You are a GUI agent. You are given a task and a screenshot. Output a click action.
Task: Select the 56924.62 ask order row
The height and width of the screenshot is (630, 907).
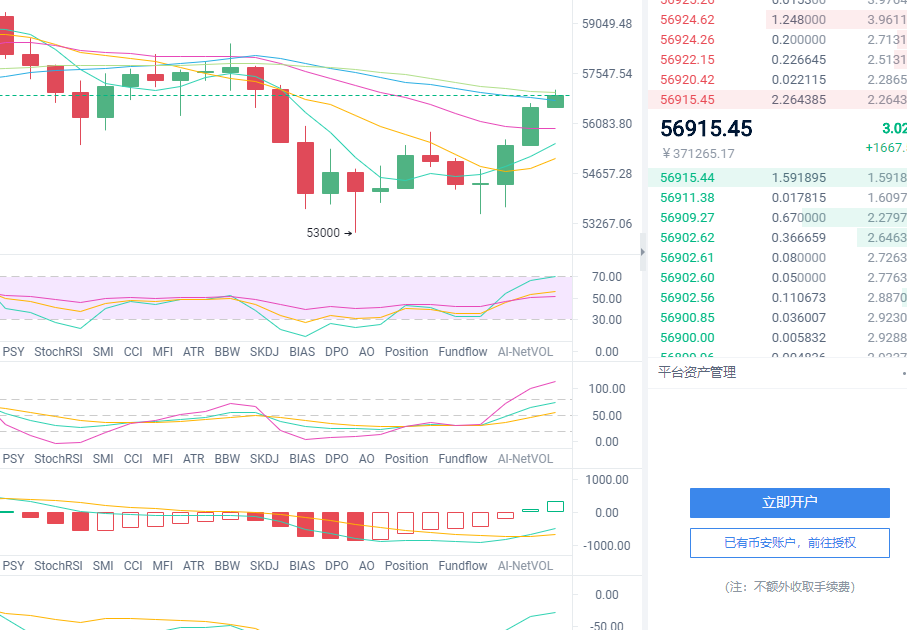[x=777, y=20]
